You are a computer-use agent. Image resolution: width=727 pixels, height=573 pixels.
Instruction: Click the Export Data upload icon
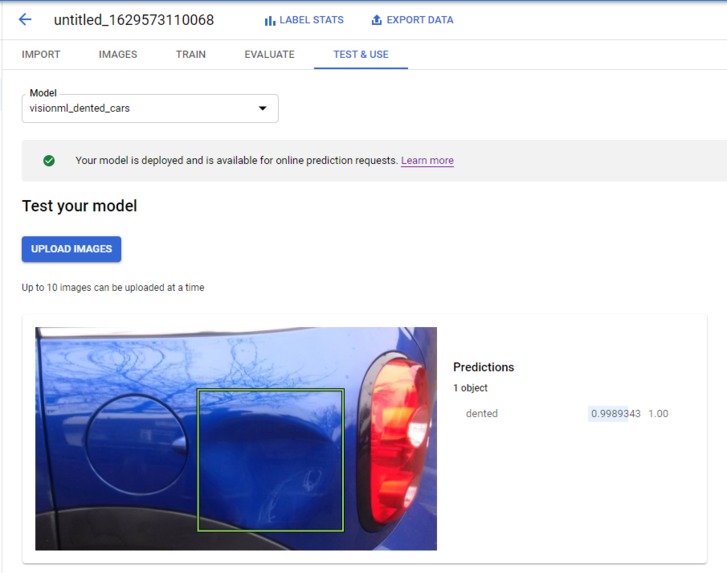(x=376, y=20)
